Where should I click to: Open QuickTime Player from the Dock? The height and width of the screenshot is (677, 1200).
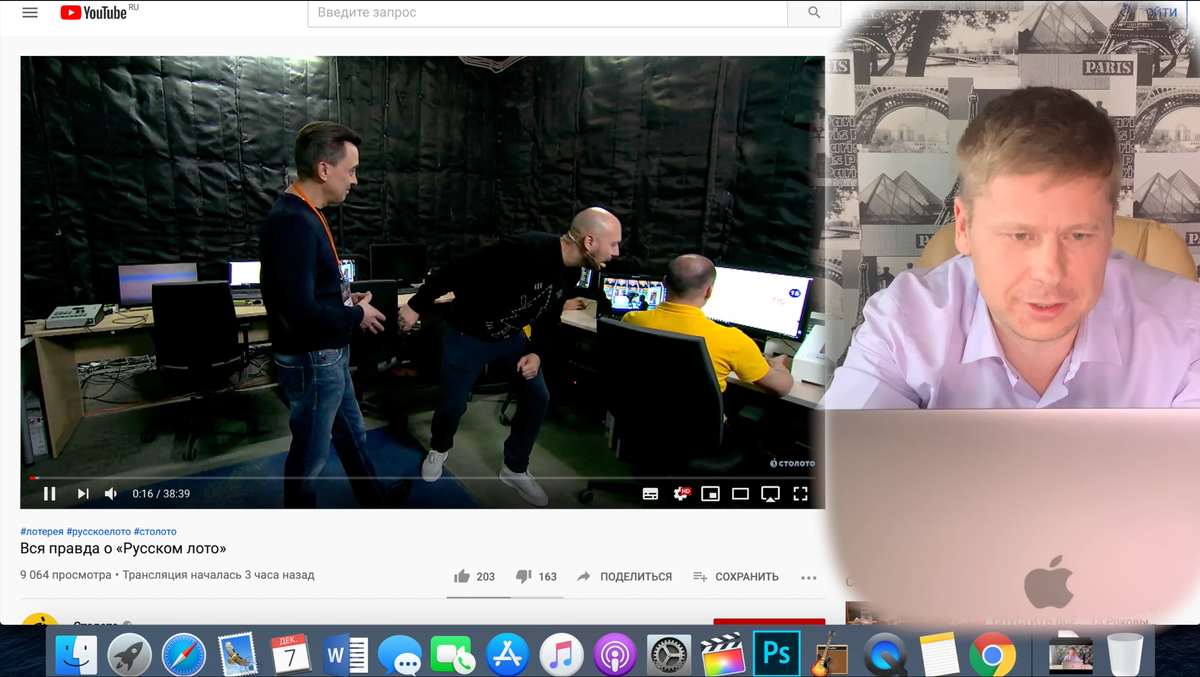pyautogui.click(x=884, y=655)
